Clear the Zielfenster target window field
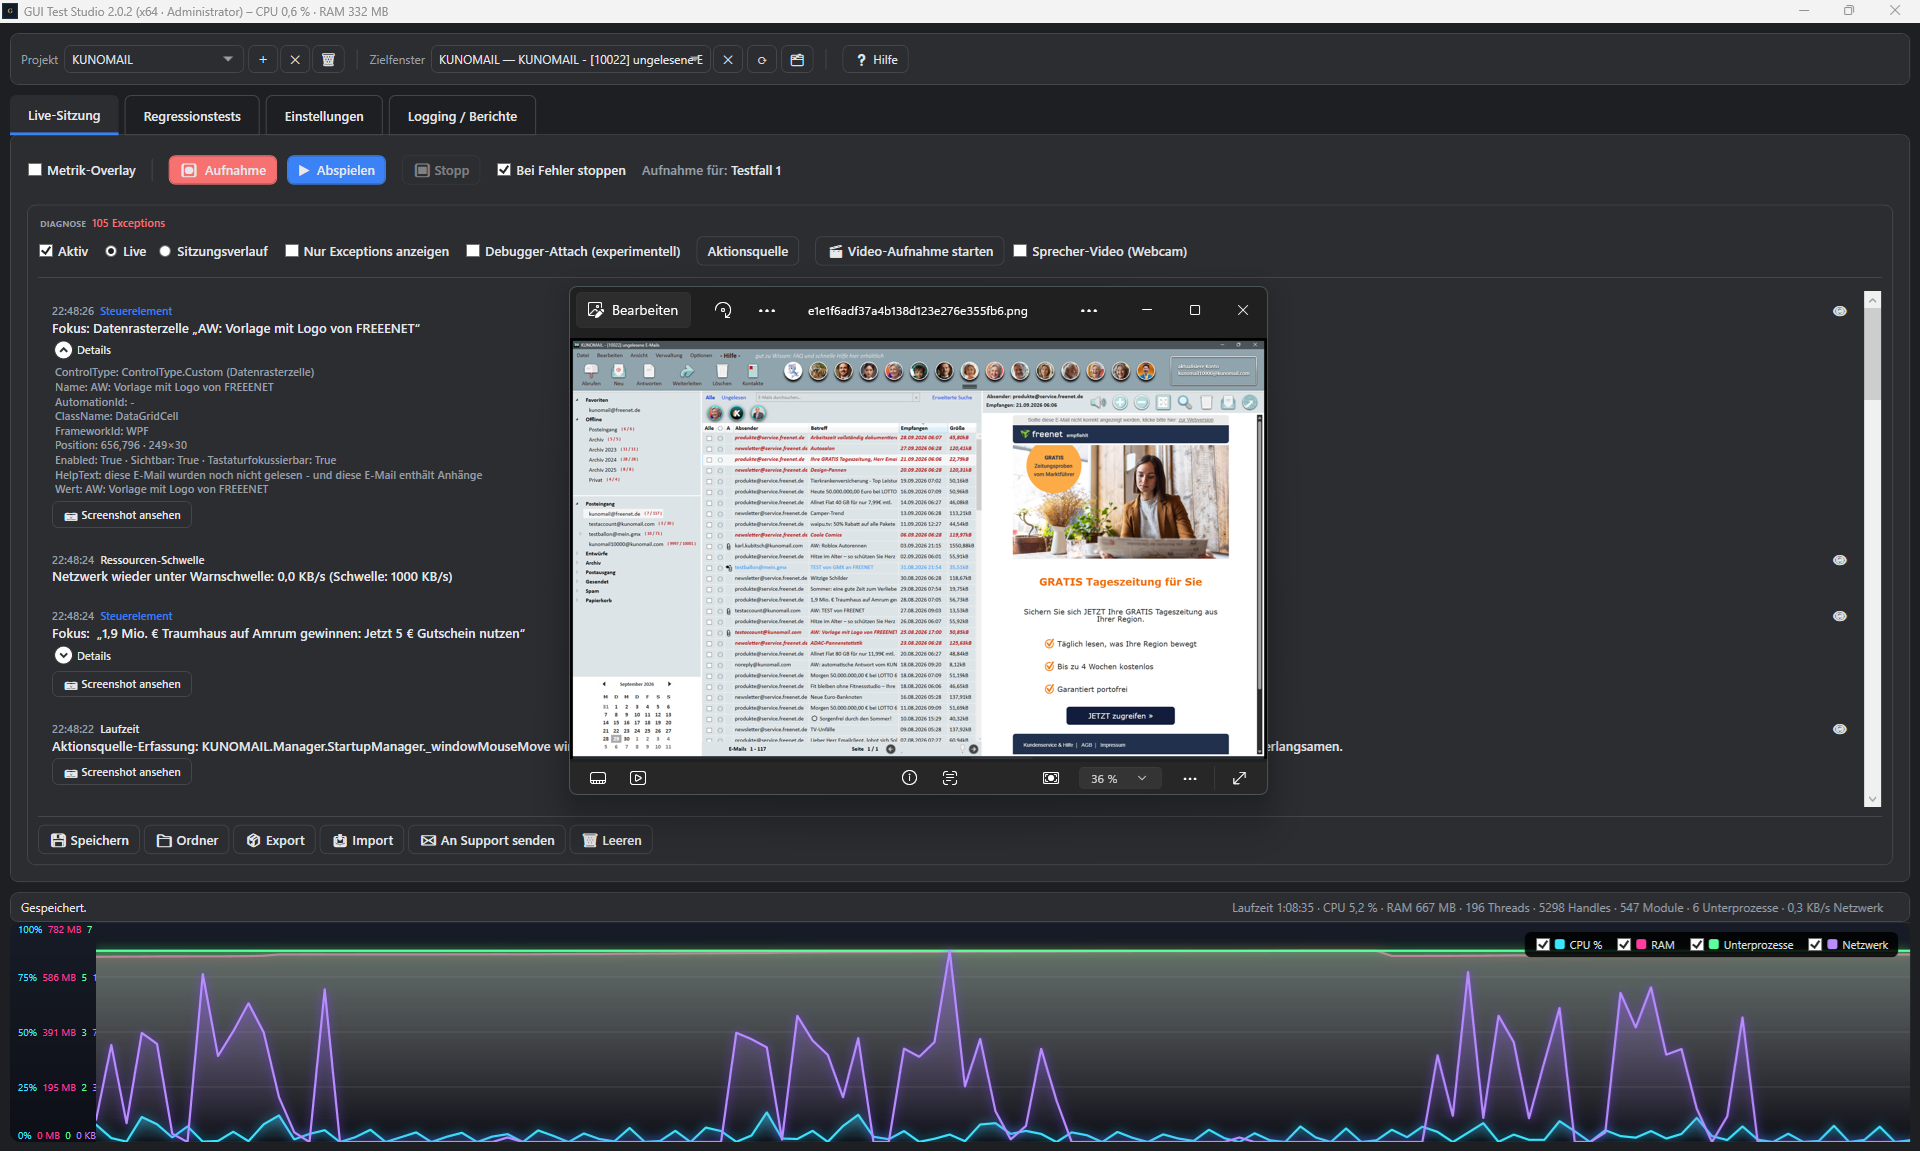The image size is (1920, 1151). (728, 60)
